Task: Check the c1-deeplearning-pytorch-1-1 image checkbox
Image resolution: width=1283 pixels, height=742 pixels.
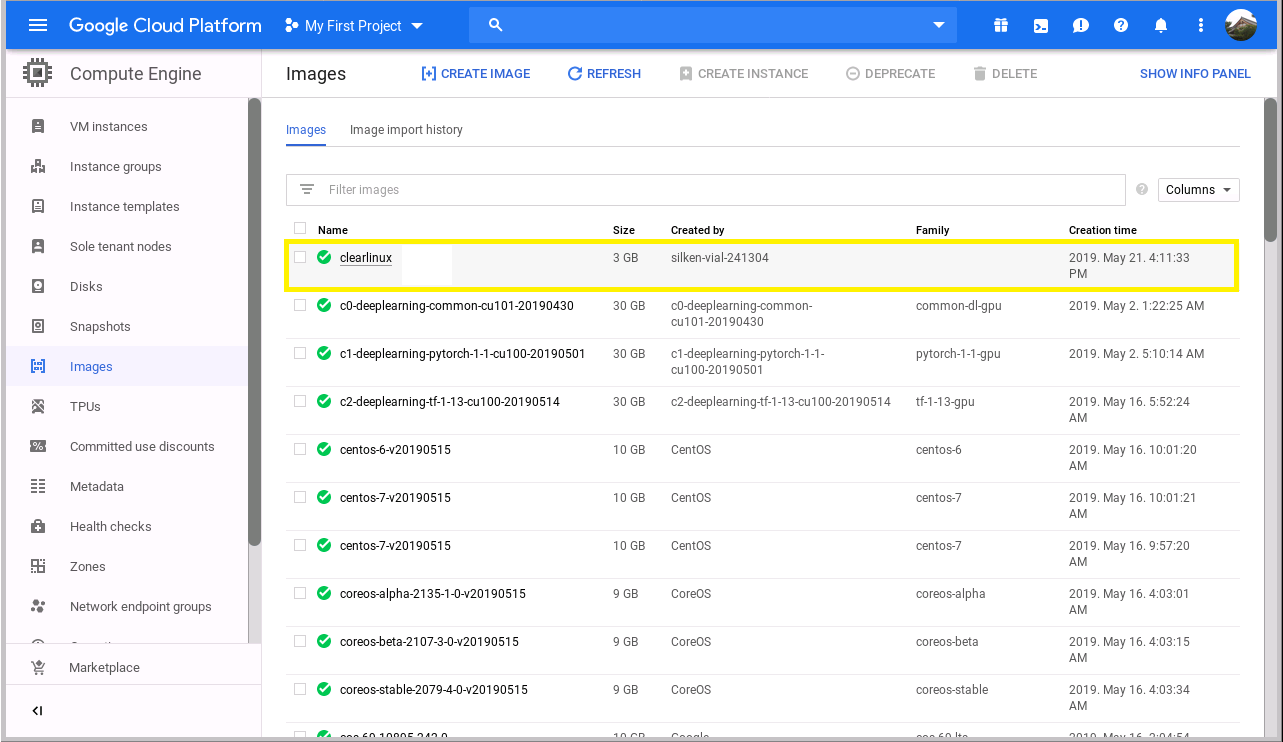Action: (300, 353)
